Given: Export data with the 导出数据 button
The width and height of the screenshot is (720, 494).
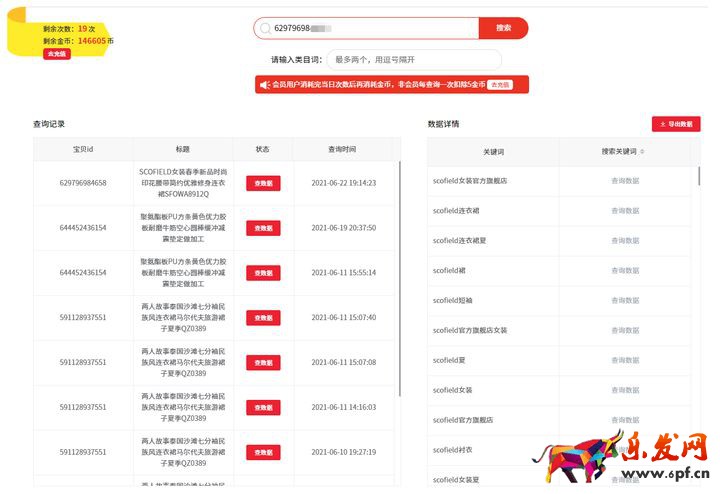Looking at the screenshot, I should pos(676,124).
